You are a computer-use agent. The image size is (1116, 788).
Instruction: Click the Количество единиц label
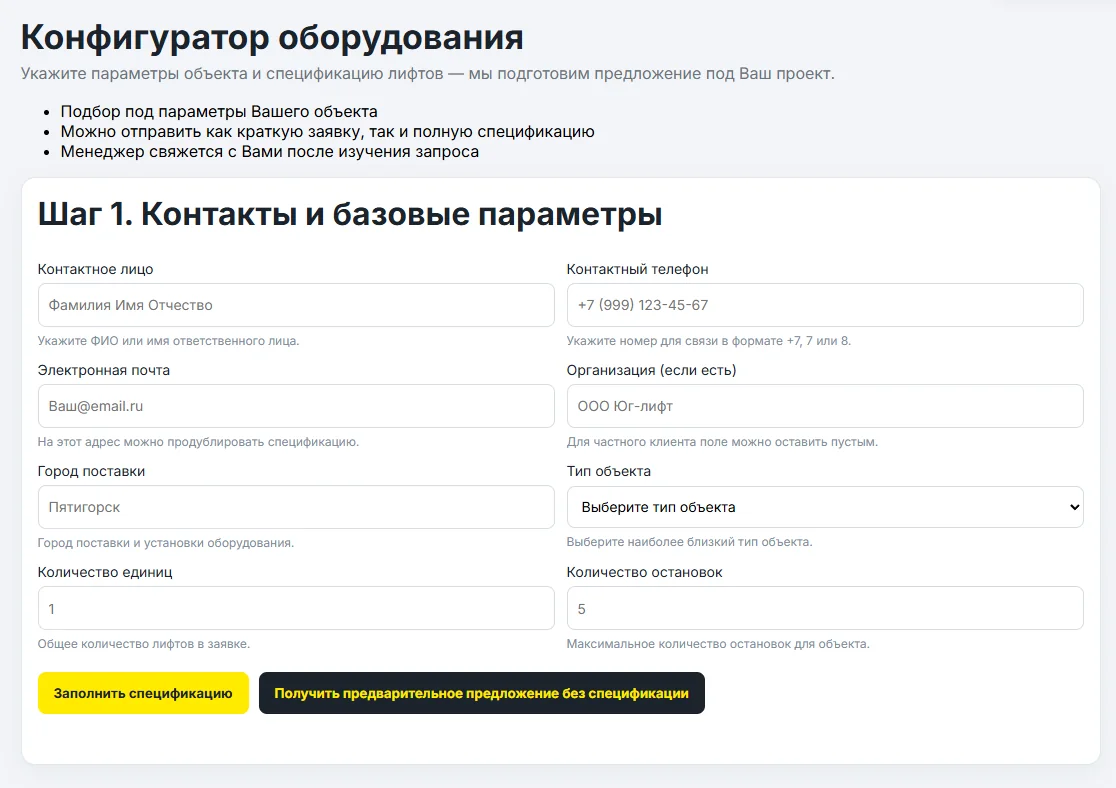[105, 572]
